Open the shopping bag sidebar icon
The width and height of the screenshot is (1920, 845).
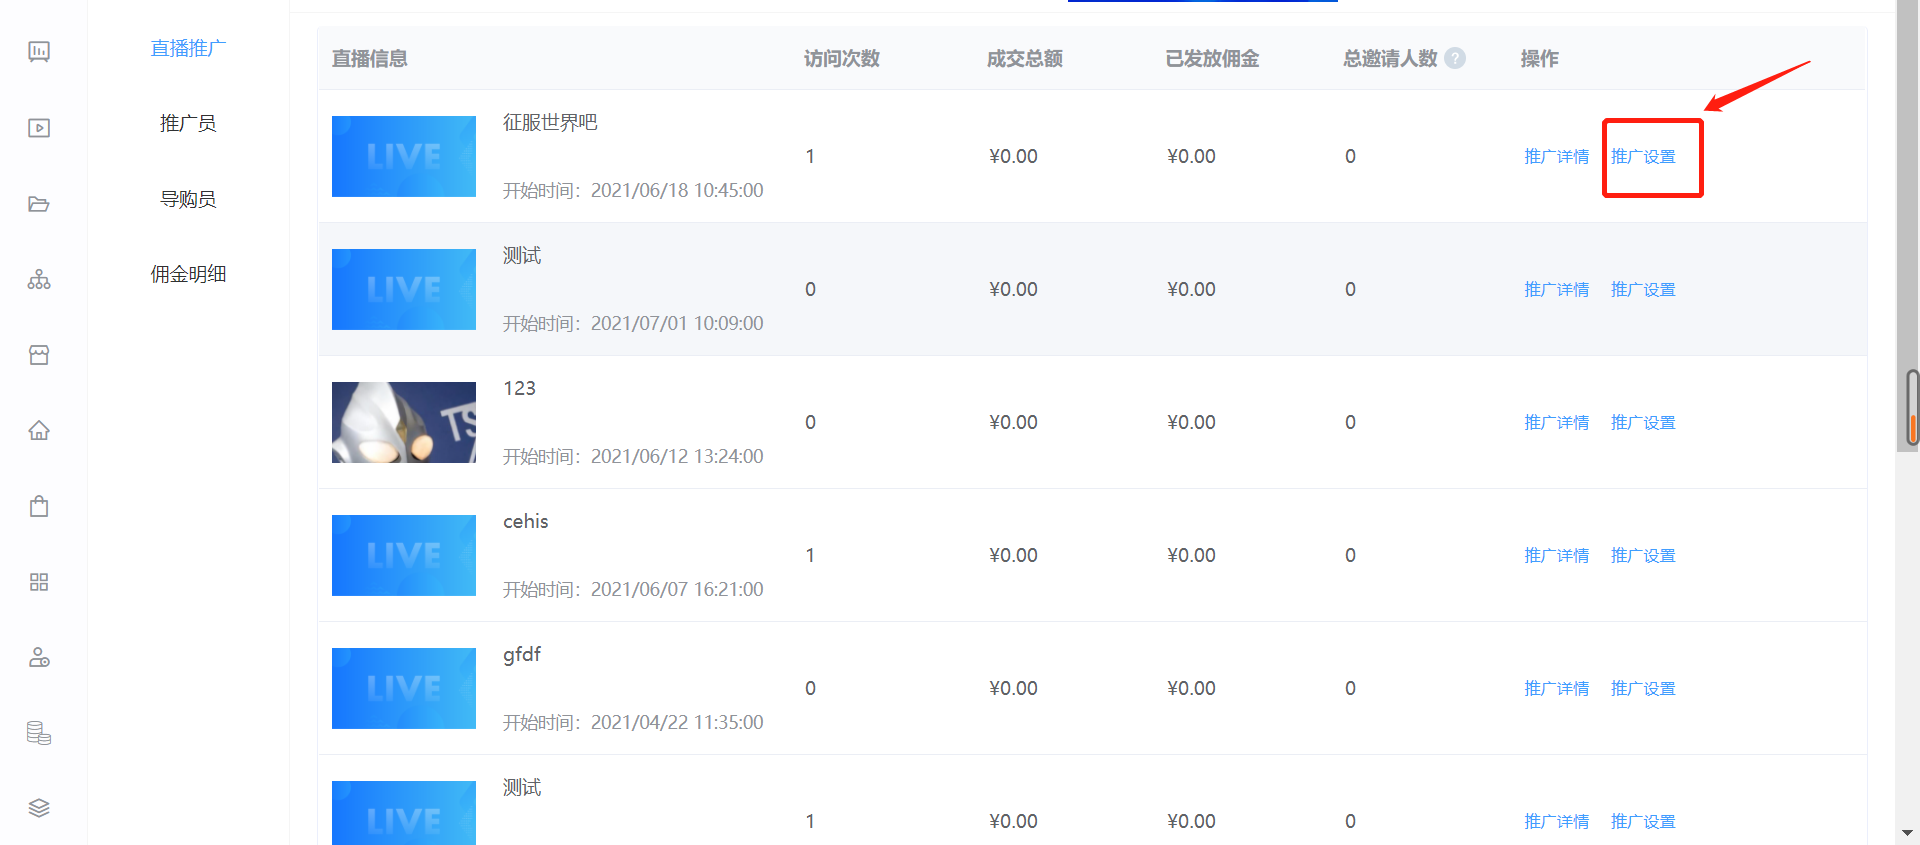(x=39, y=506)
